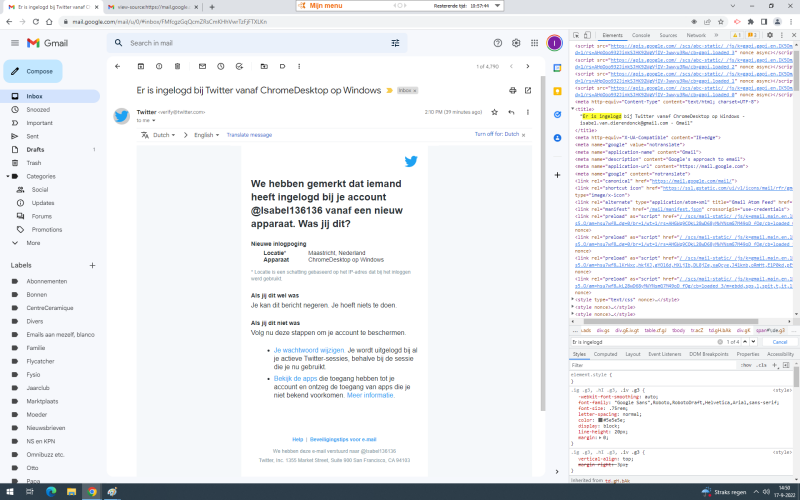800x500 pixels.
Task: Open the Computed styles tab
Action: 606,354
